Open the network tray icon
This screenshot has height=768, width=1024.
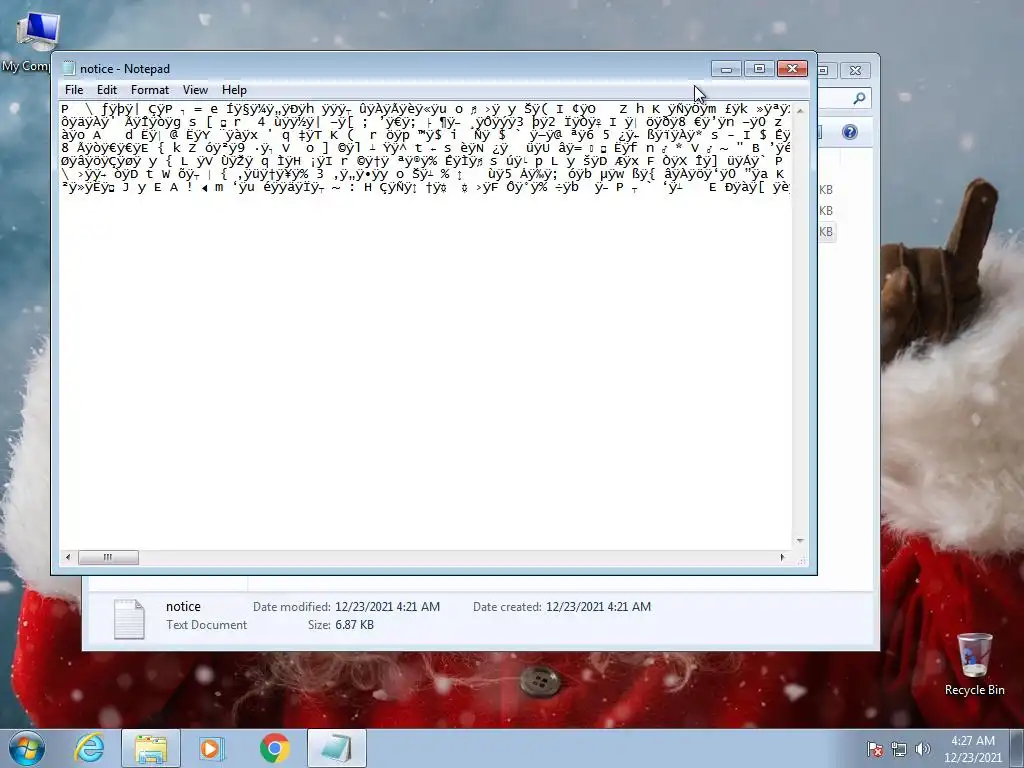[x=899, y=749]
